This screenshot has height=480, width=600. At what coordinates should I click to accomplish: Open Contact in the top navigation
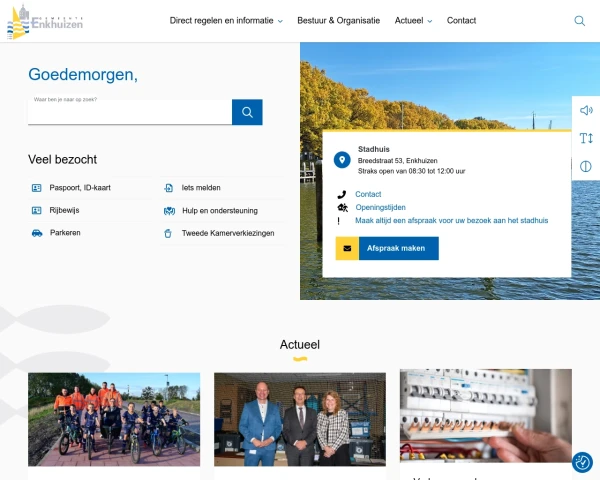click(461, 21)
